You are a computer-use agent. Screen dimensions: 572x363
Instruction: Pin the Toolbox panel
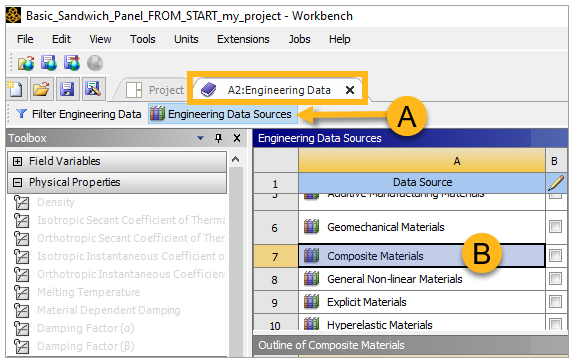219,138
